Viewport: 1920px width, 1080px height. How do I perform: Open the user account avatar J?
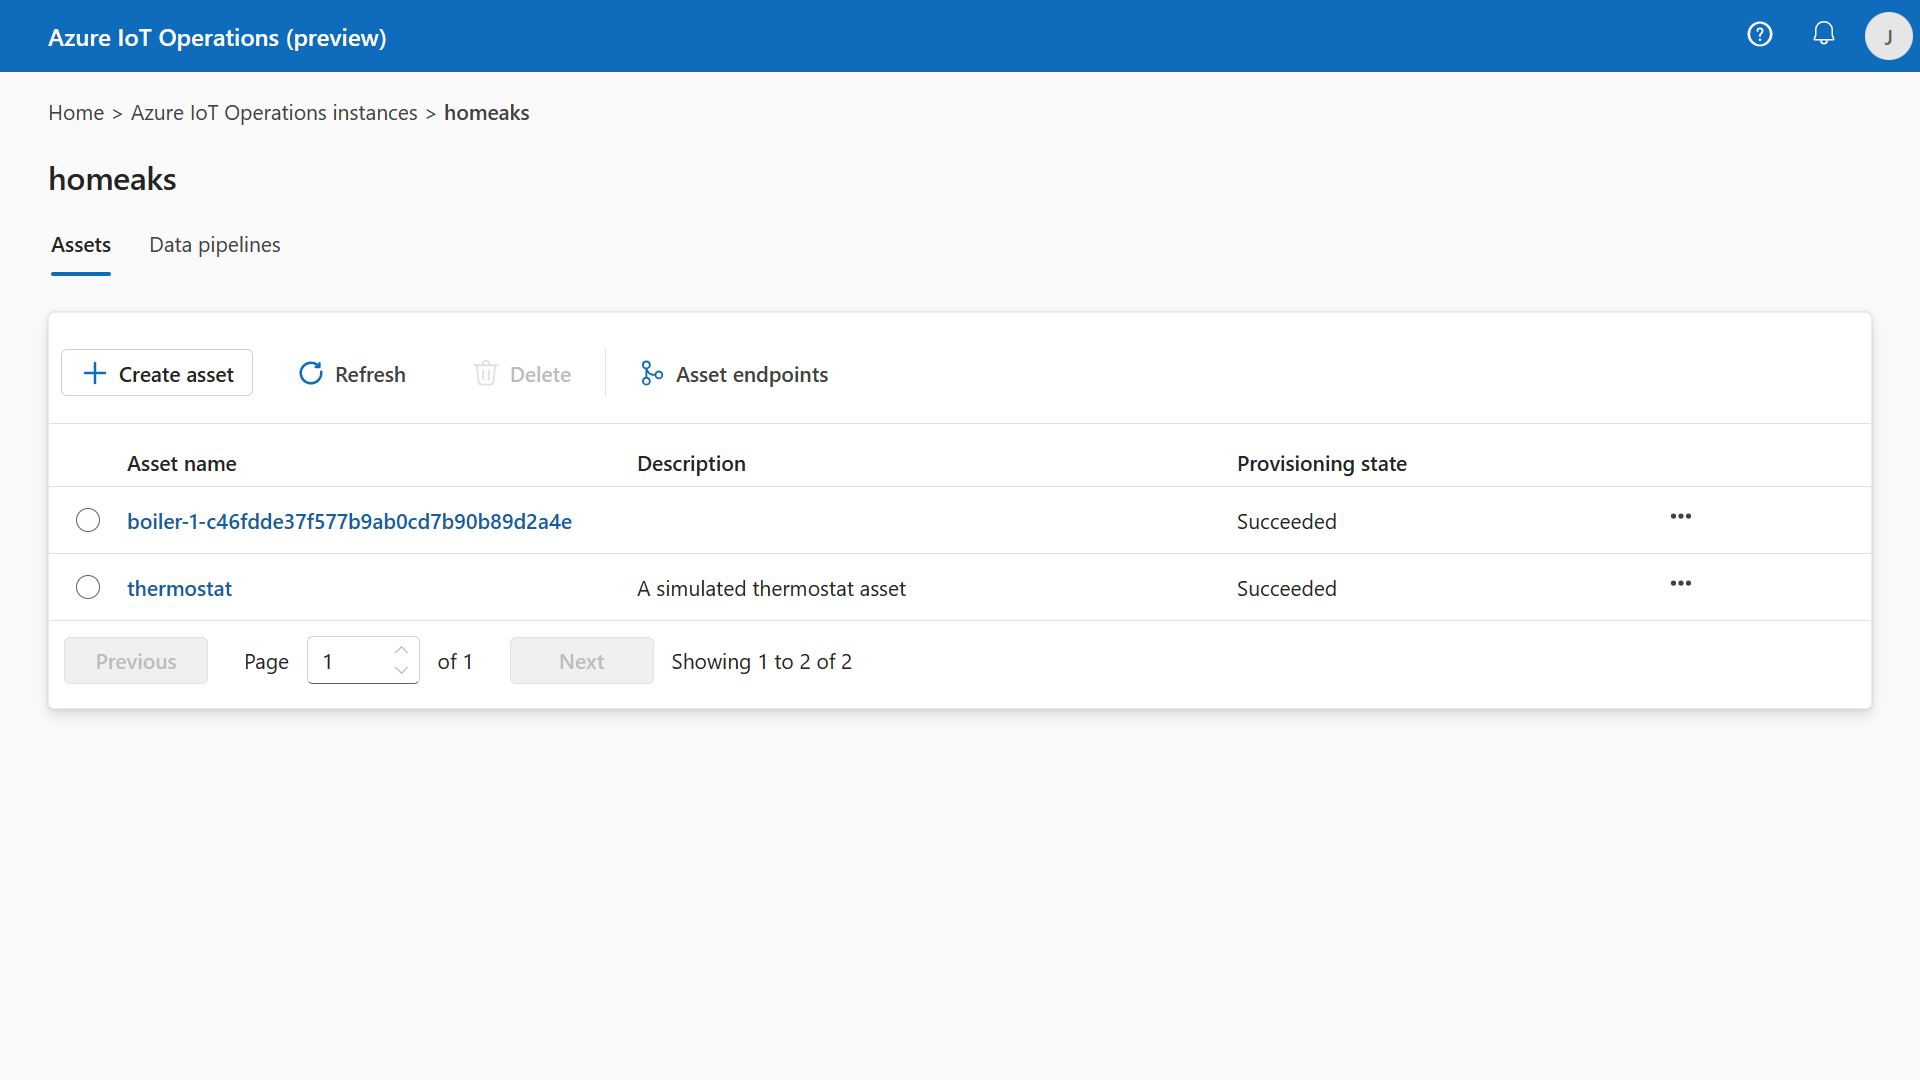pos(1888,36)
